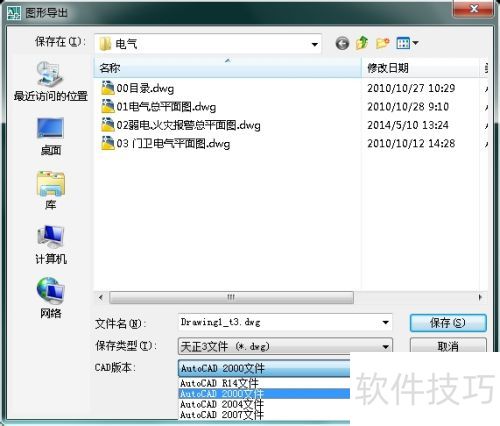Click the Back navigation arrow icon
This screenshot has height=426, width=500.
tap(342, 43)
